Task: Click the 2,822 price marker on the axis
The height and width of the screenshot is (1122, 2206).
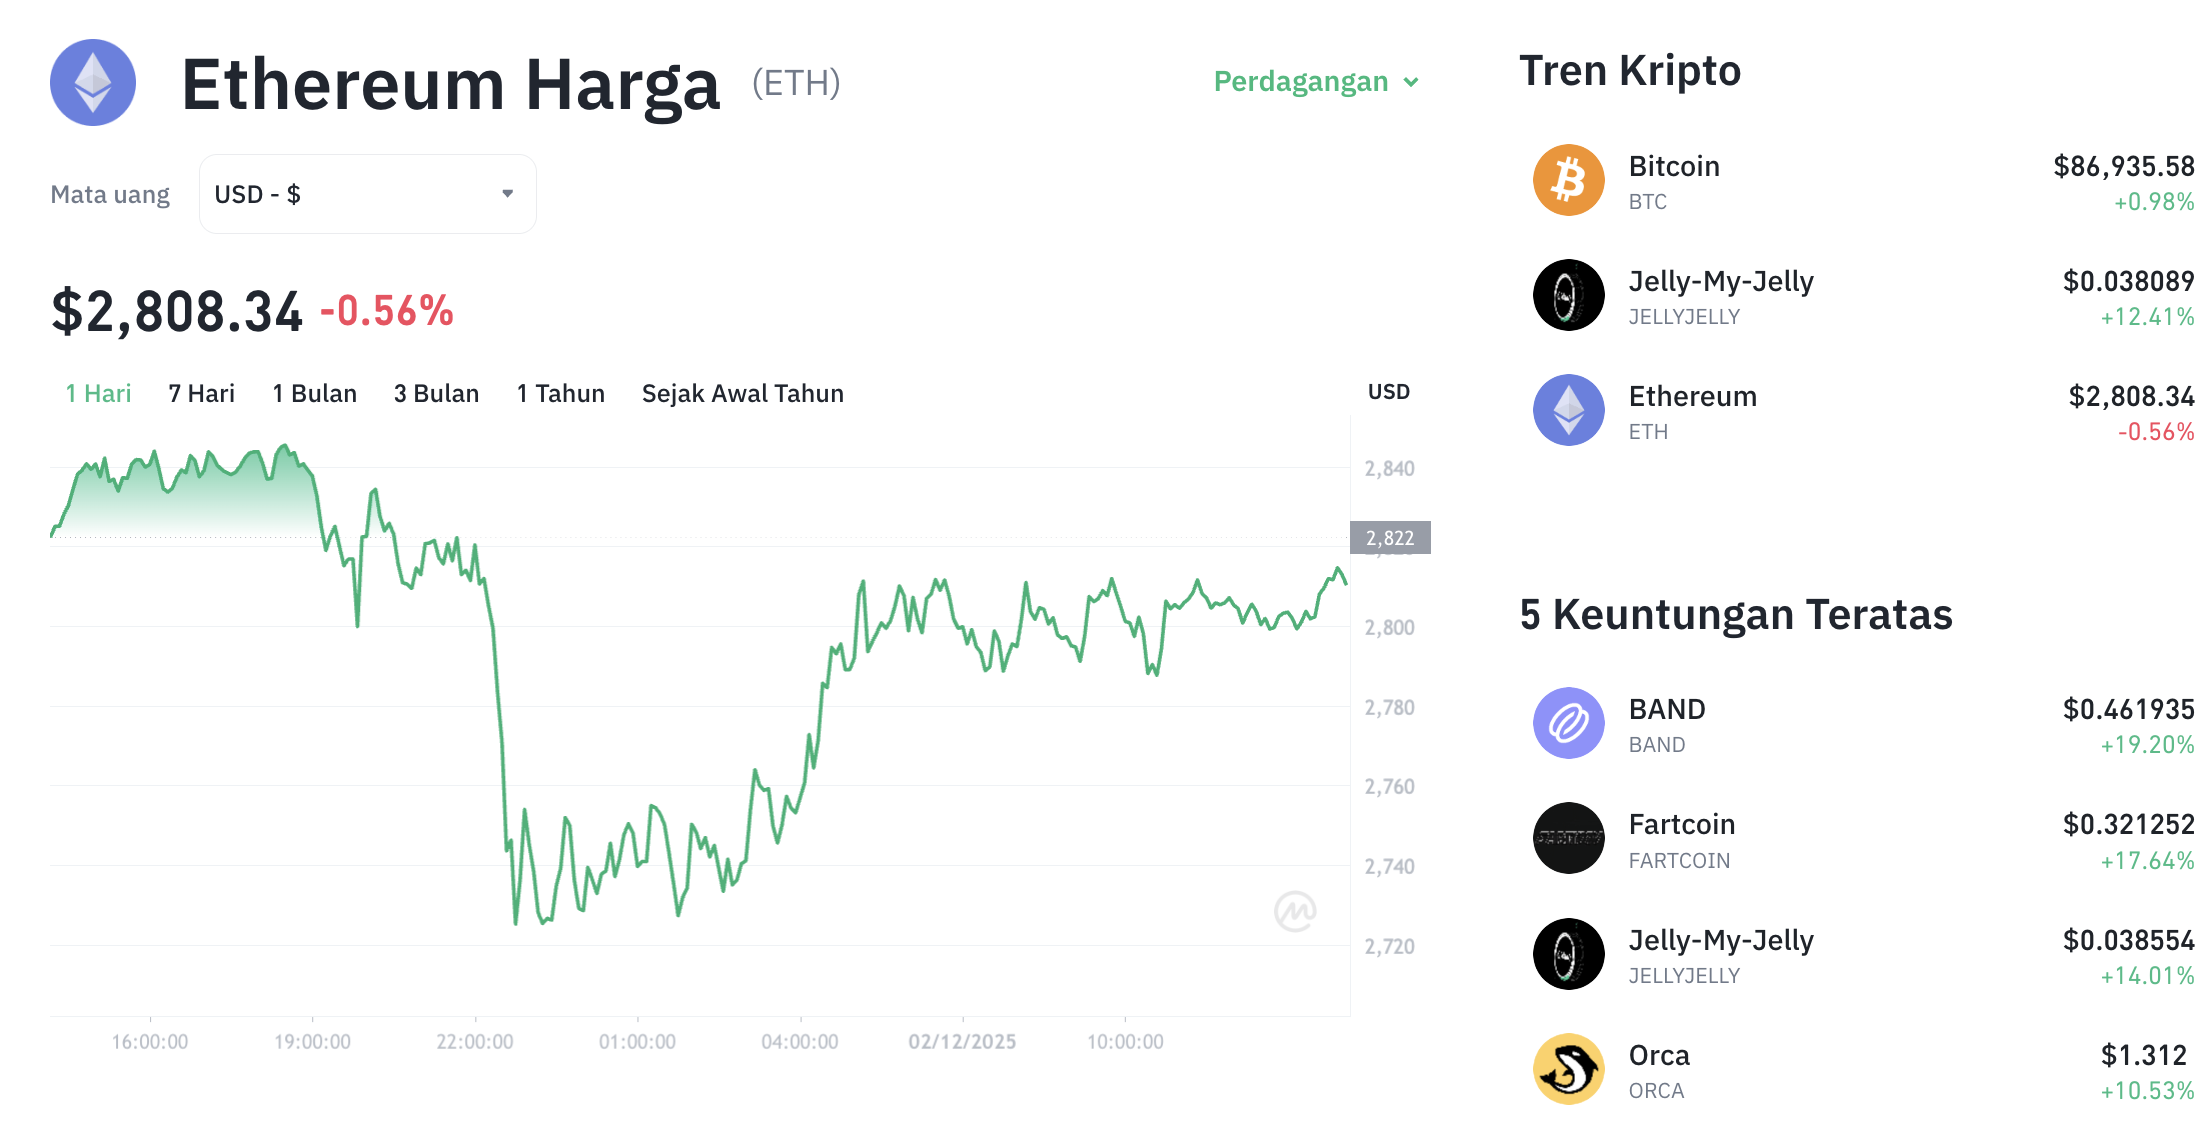Action: click(x=1389, y=537)
